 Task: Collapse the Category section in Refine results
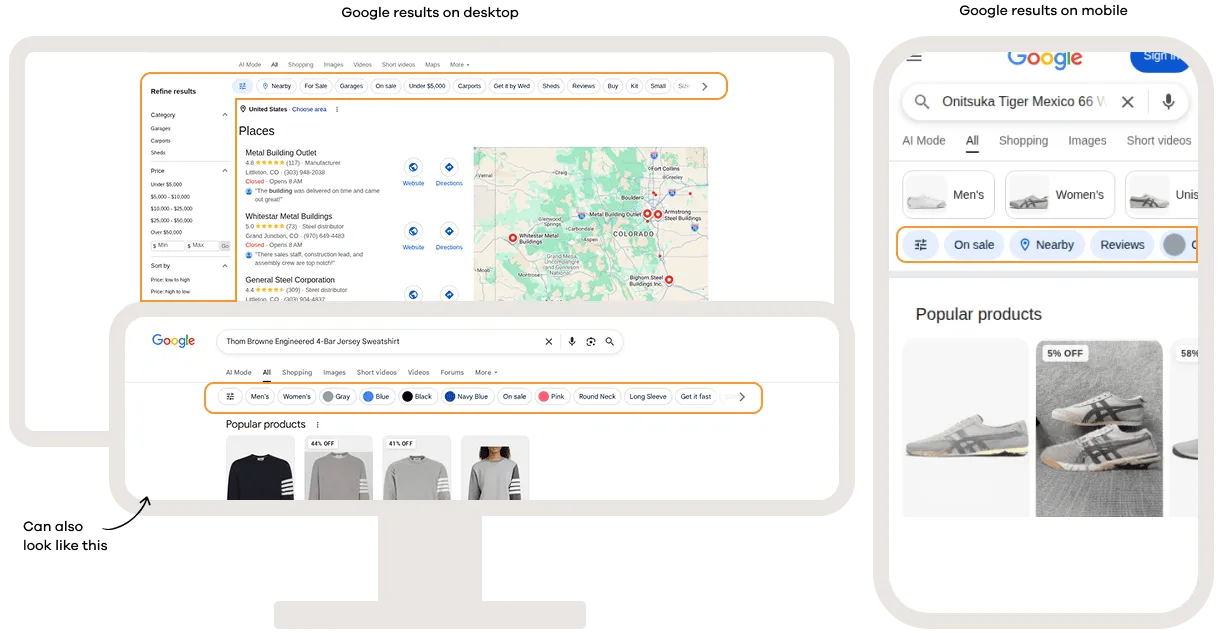pos(225,115)
